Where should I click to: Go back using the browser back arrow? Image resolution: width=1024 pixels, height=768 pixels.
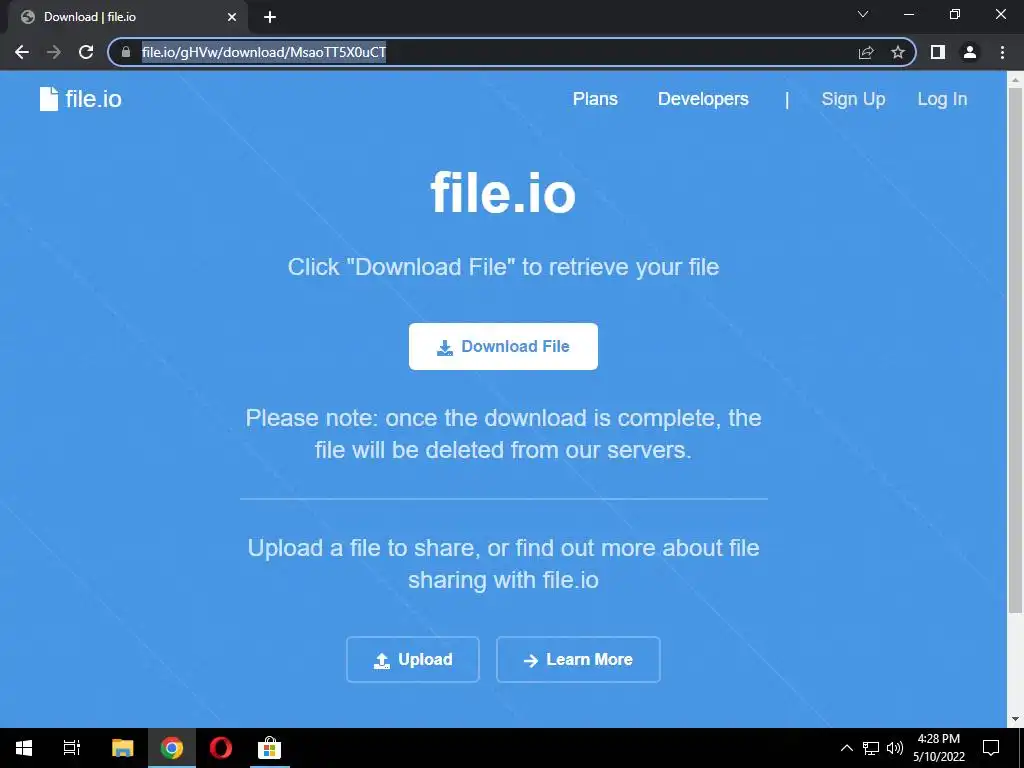pos(22,52)
